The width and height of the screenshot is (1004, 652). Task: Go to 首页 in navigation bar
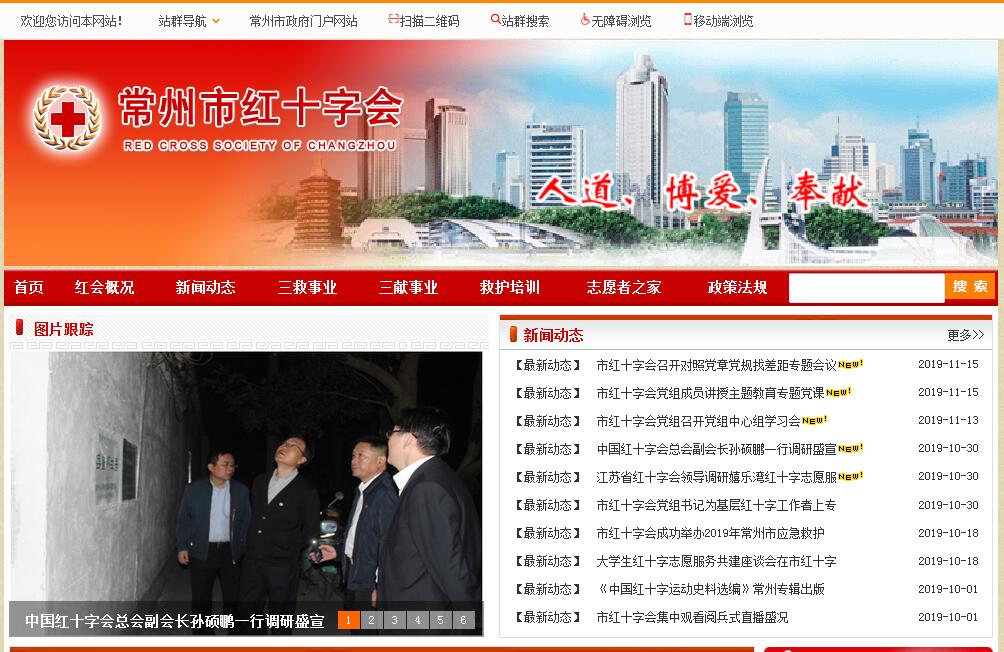pos(29,288)
